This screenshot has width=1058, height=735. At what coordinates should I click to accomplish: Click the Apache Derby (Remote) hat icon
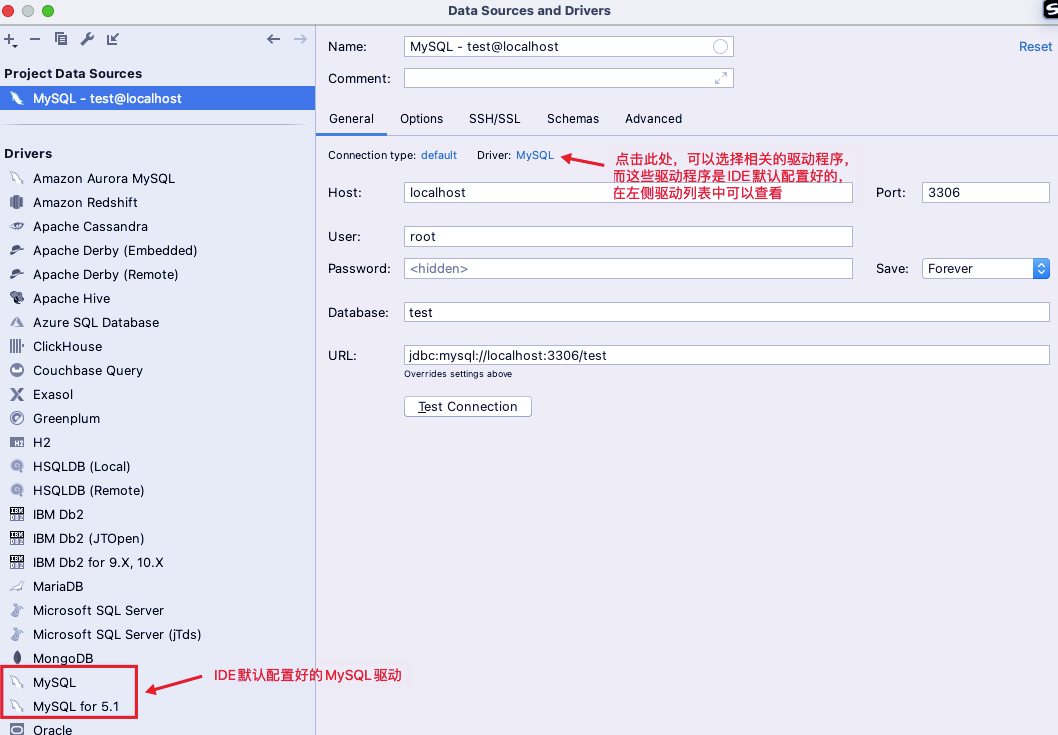pyautogui.click(x=17, y=274)
